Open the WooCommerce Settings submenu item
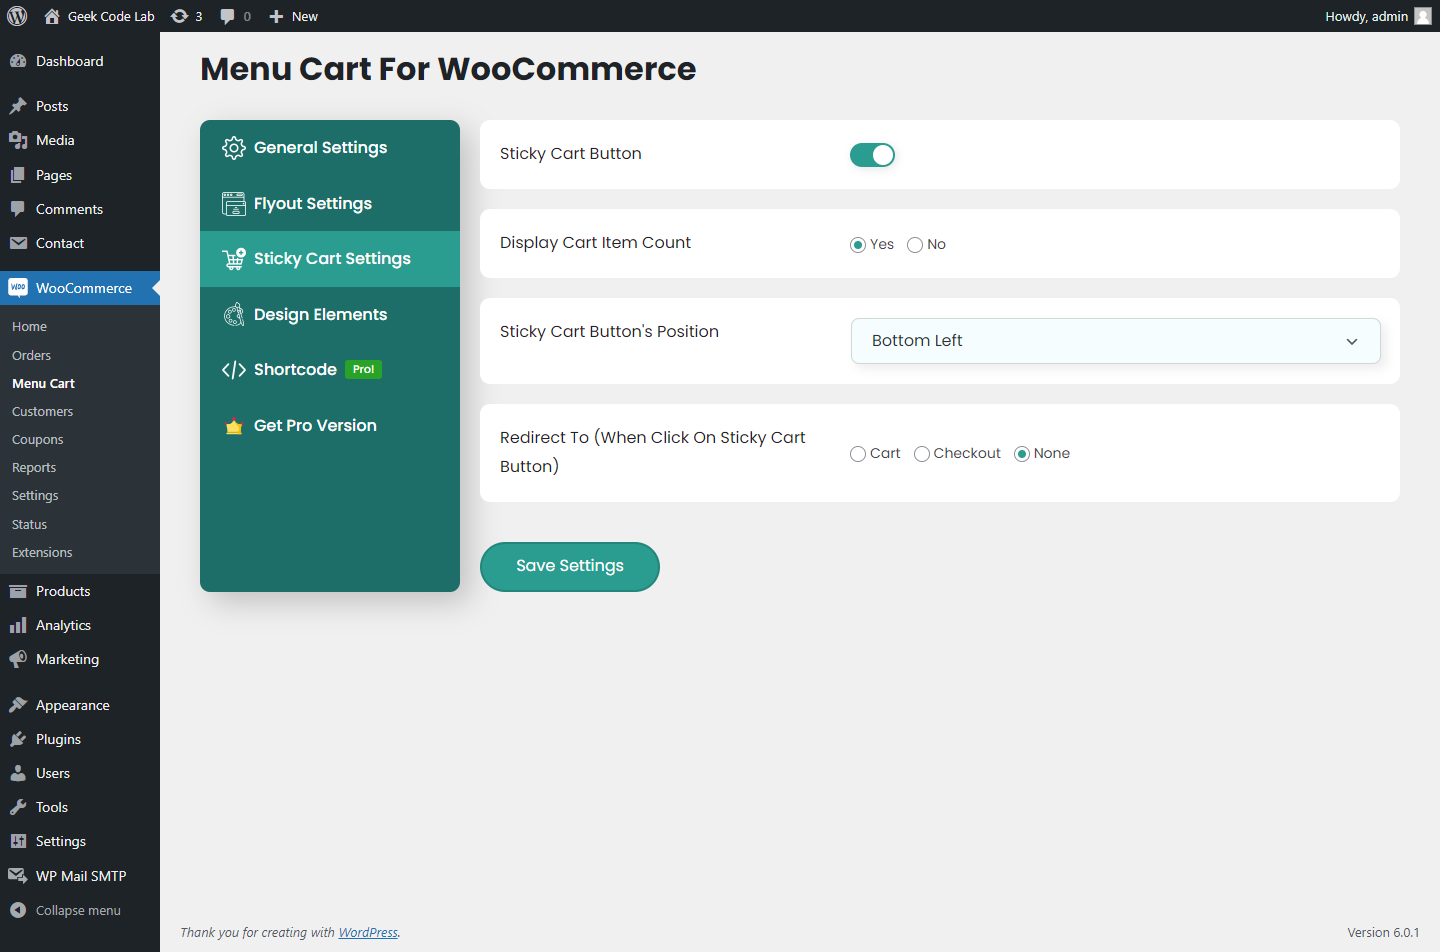 click(x=35, y=495)
